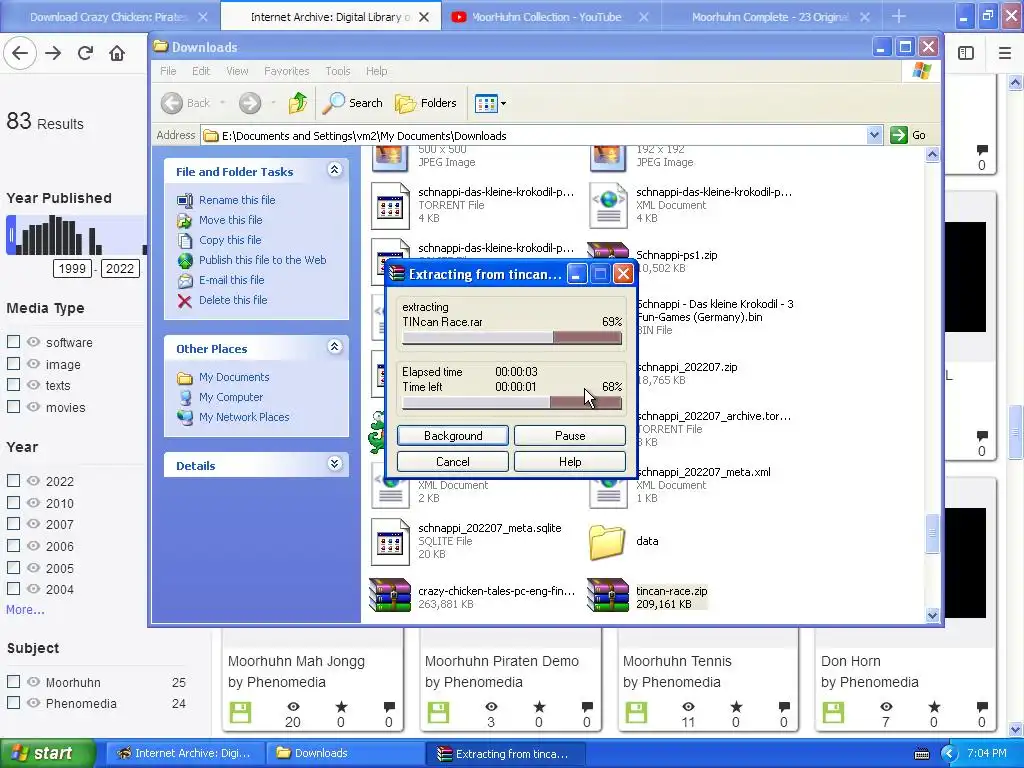Open the Help menu
The image size is (1024, 768).
pyautogui.click(x=376, y=71)
